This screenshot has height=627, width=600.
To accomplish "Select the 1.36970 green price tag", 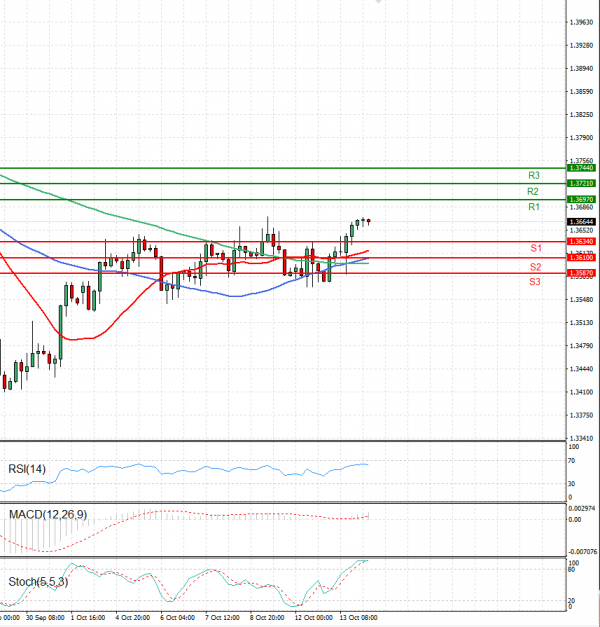I will [x=581, y=199].
